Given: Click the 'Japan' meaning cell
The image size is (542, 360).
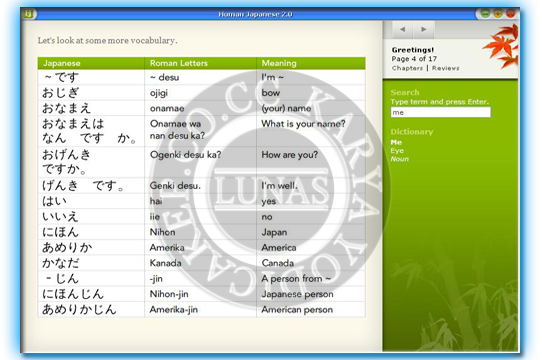Looking at the screenshot, I should pos(311,232).
